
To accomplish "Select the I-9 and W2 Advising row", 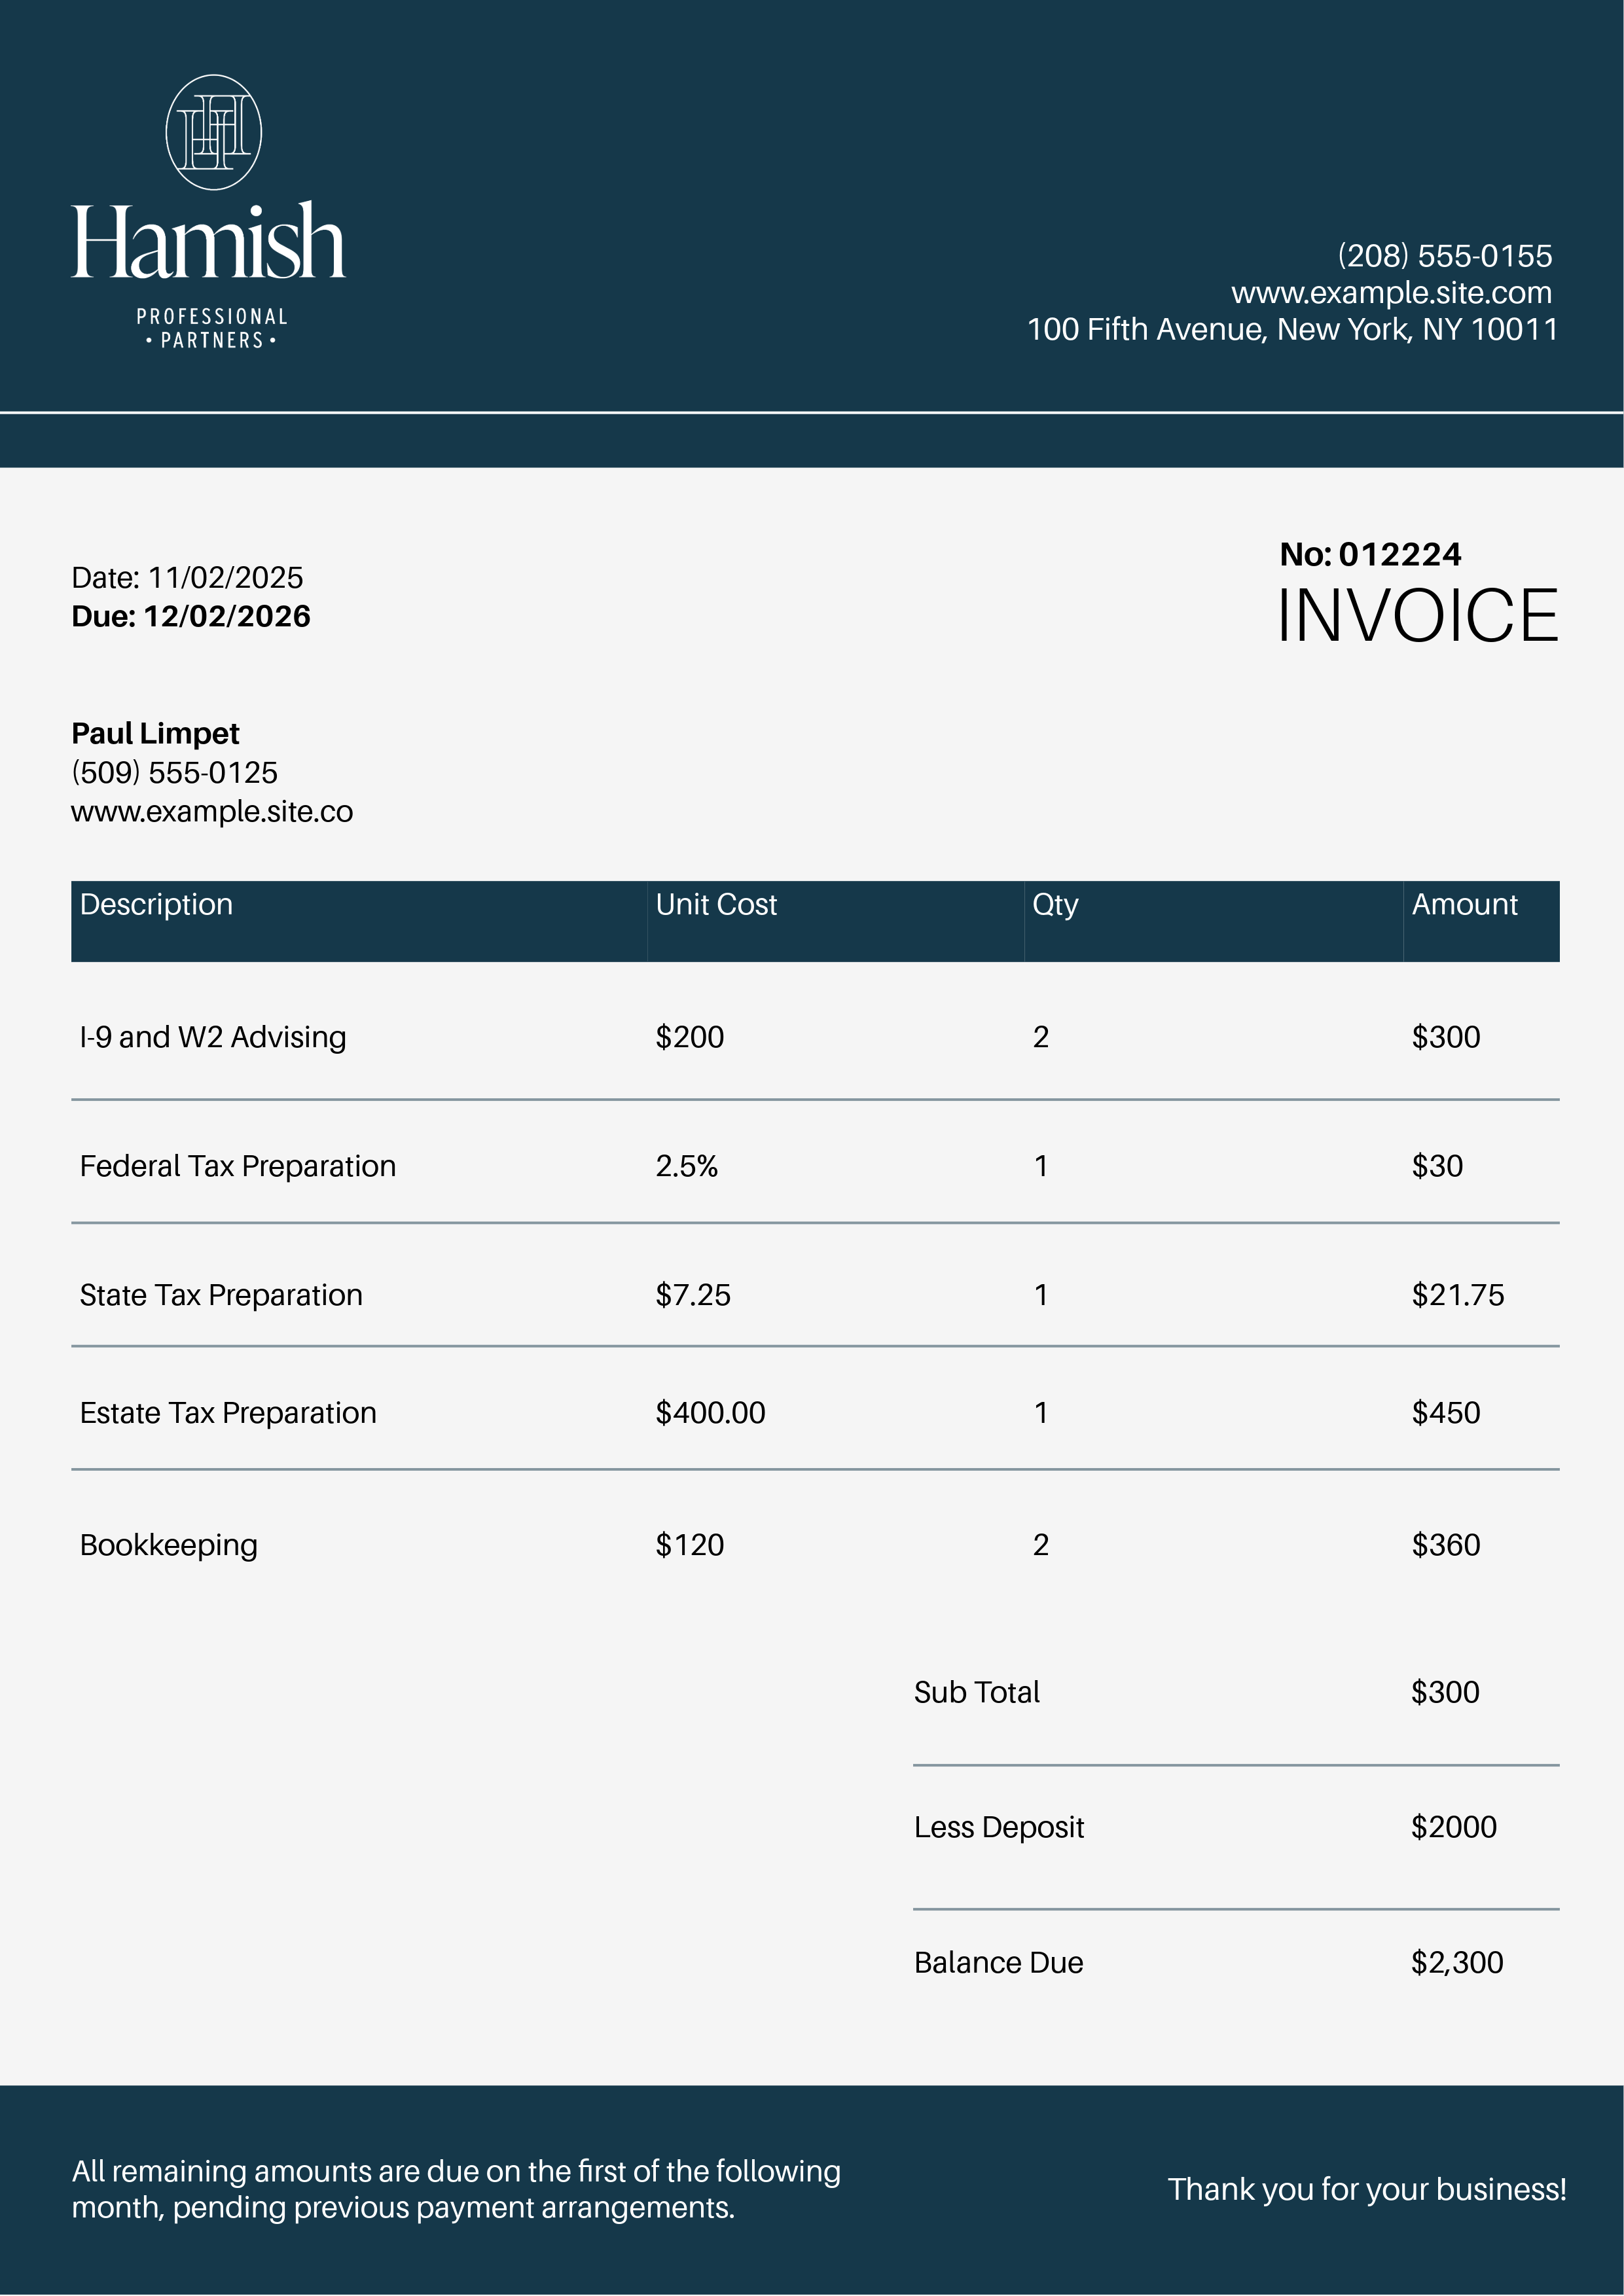I will pyautogui.click(x=213, y=1038).
